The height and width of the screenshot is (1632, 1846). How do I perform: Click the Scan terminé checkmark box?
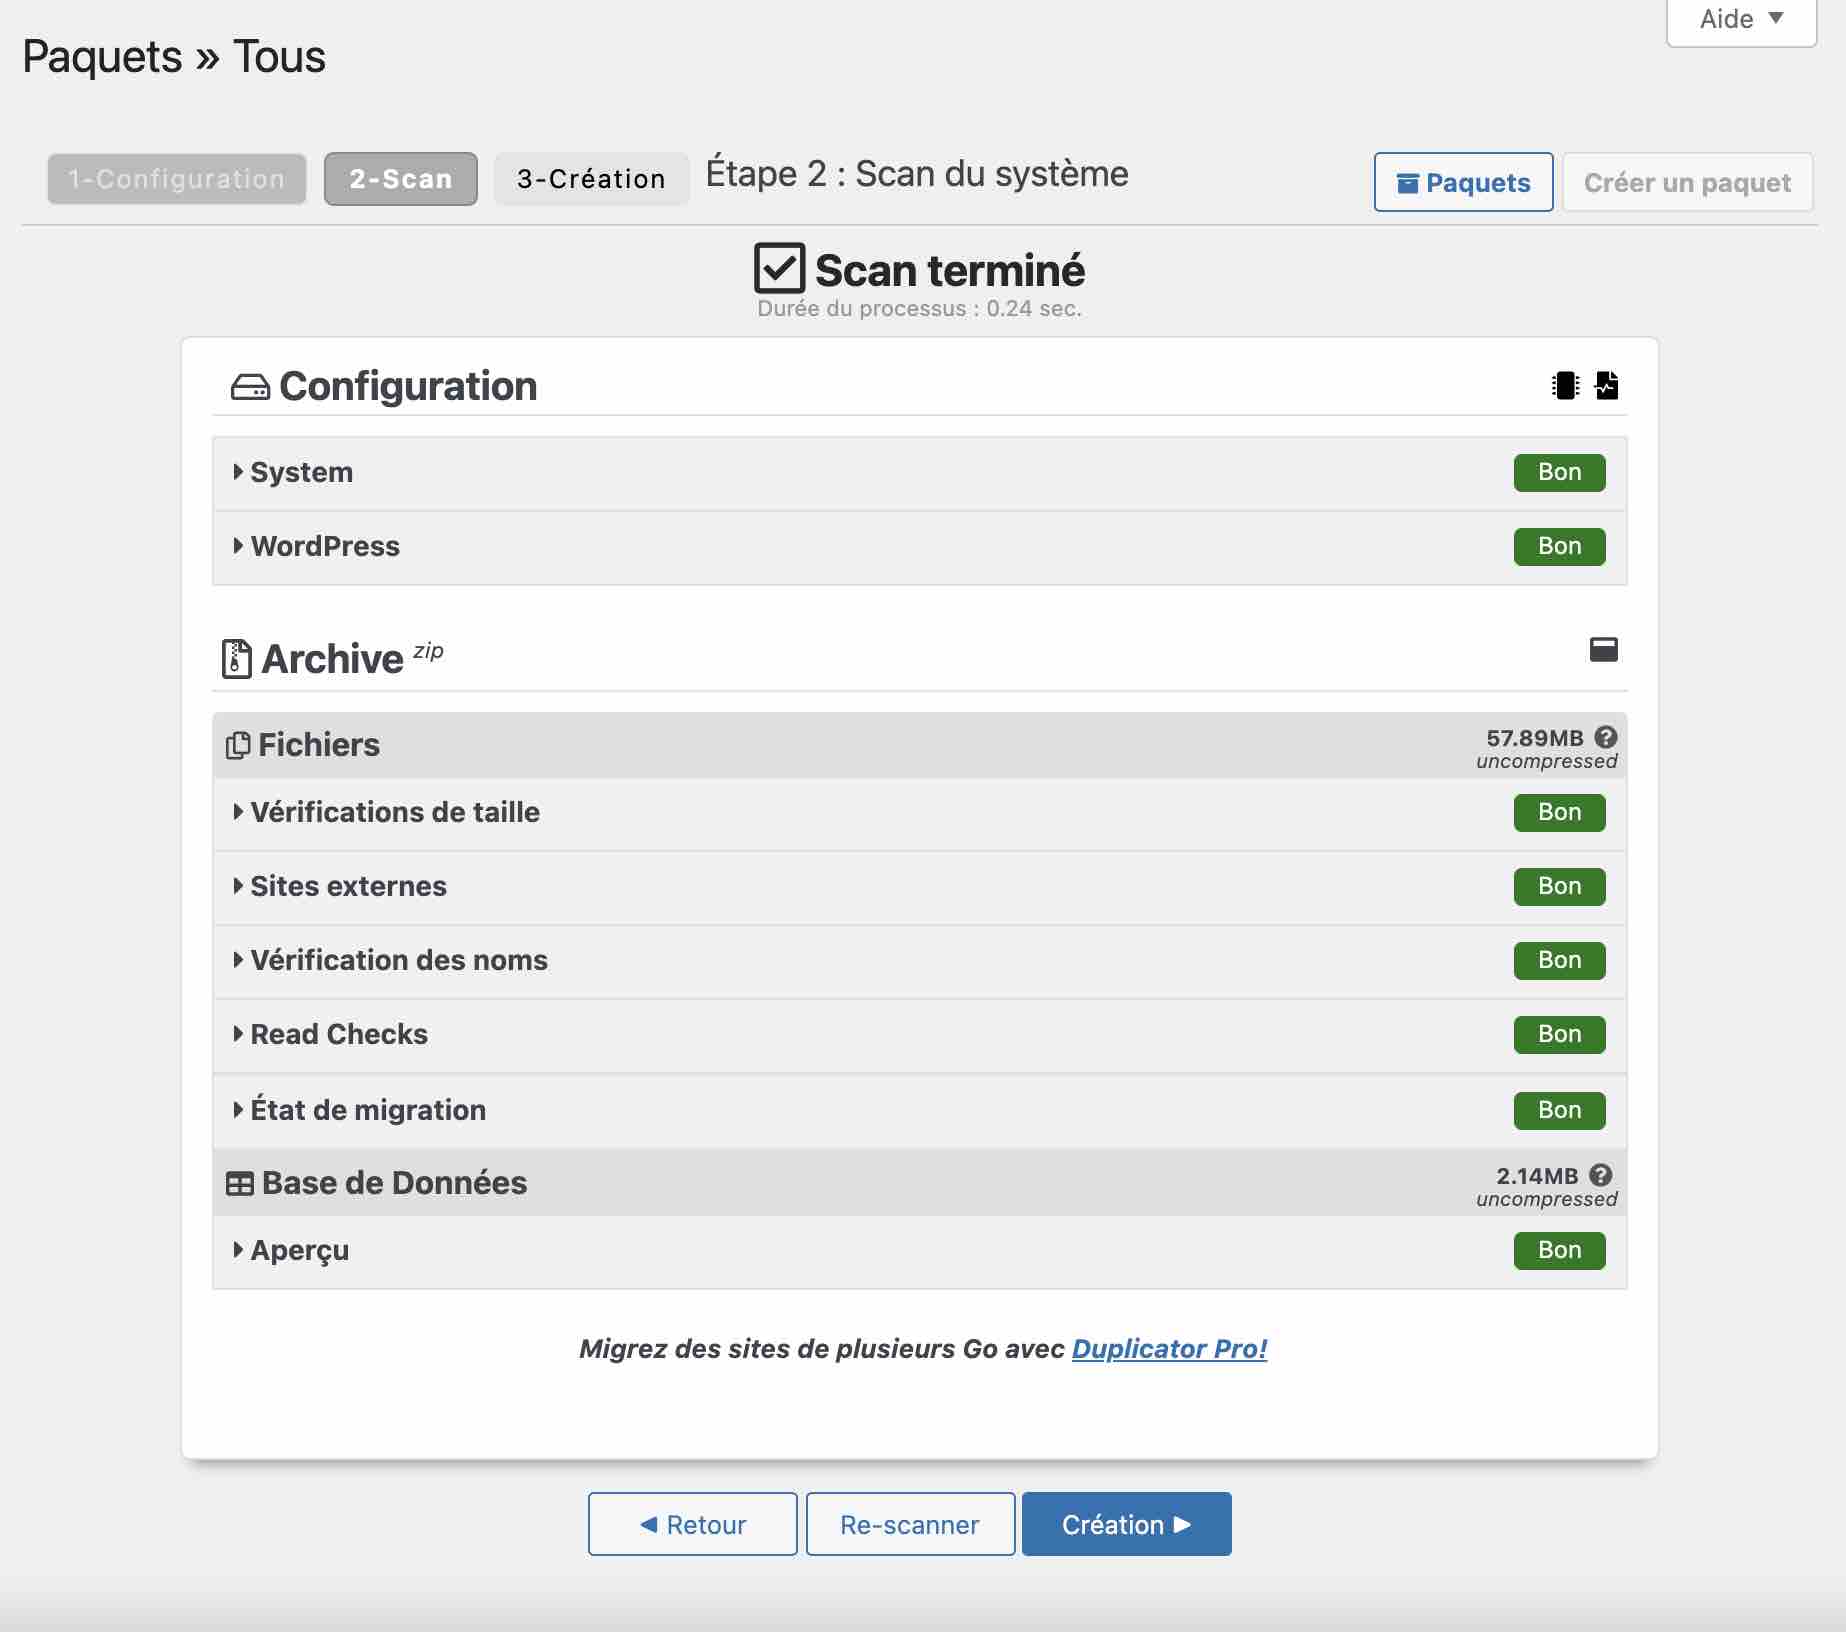click(779, 268)
